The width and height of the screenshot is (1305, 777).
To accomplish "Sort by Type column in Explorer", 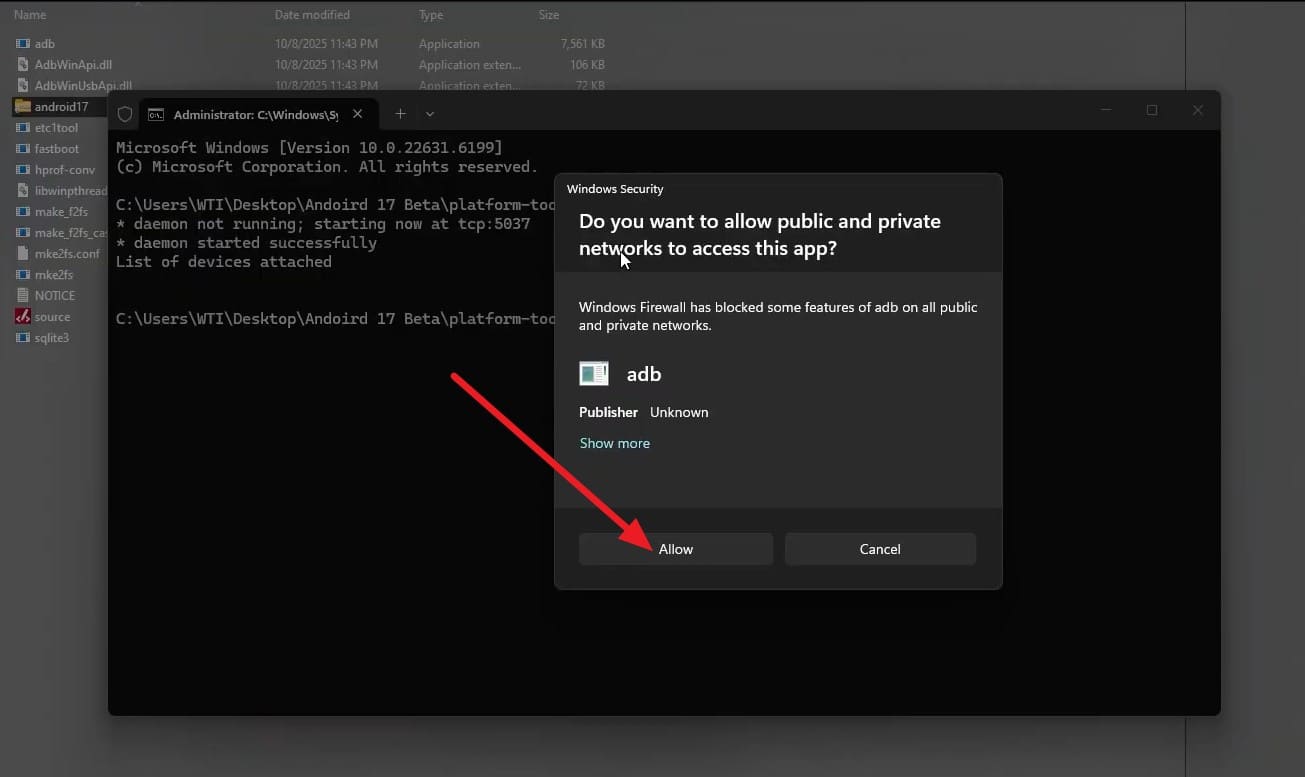I will (431, 15).
